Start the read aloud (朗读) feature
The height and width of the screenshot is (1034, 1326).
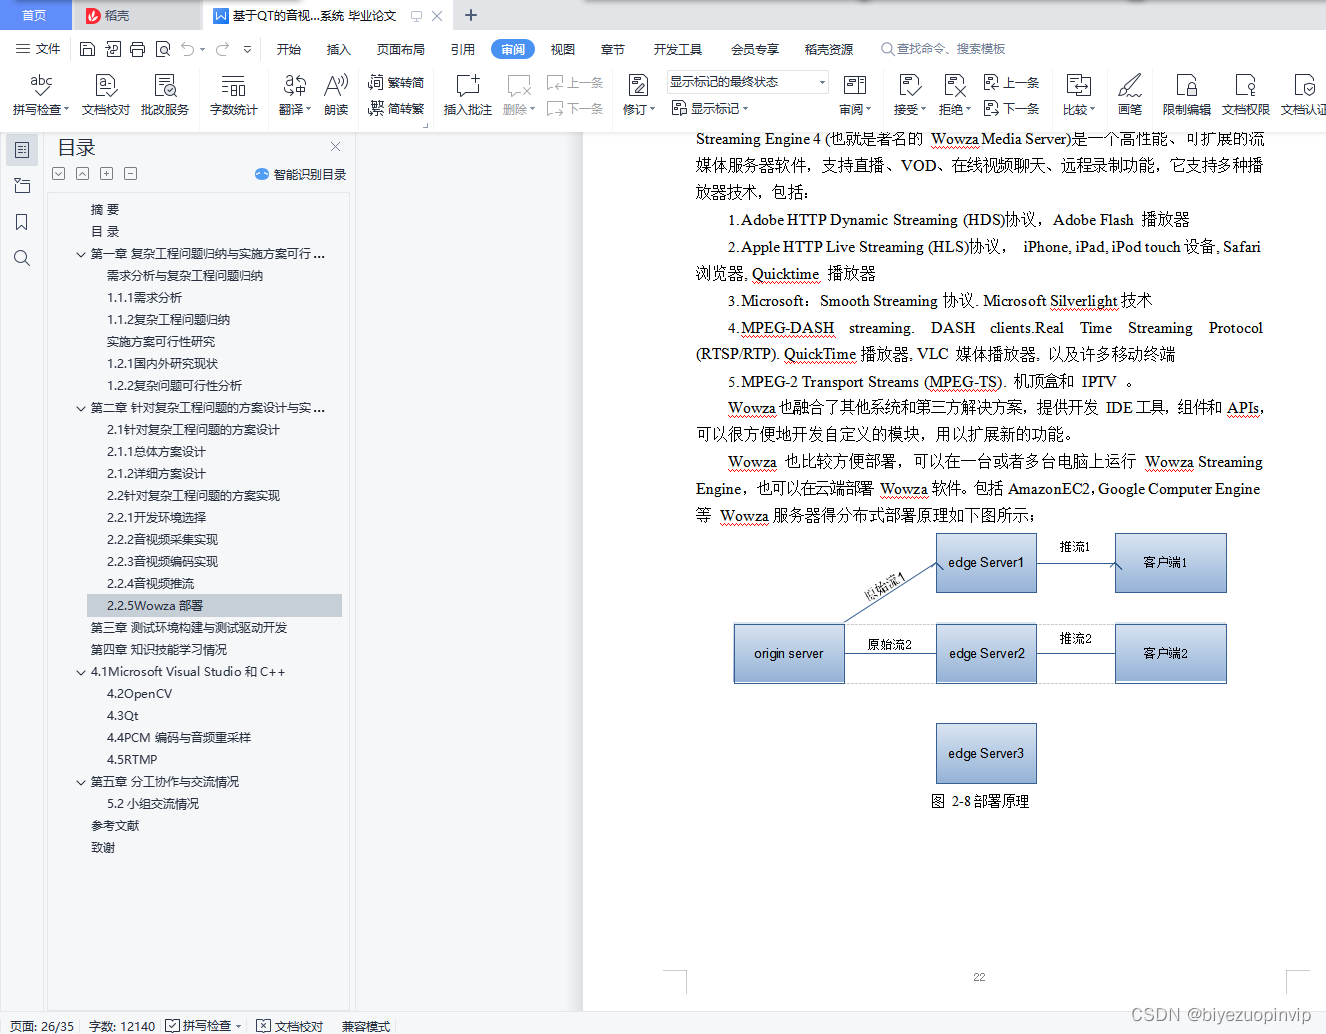335,94
